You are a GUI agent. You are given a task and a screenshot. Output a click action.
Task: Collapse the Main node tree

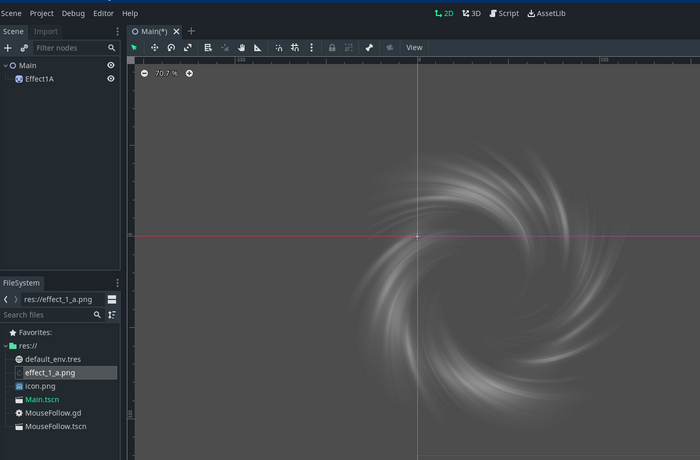click(x=5, y=65)
